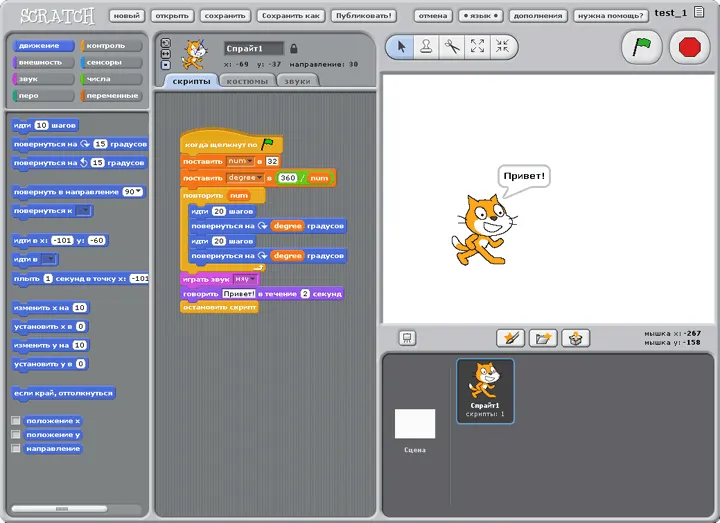This screenshot has height=523, width=720.
Task: Select the 'контроль' block category
Action: point(111,45)
